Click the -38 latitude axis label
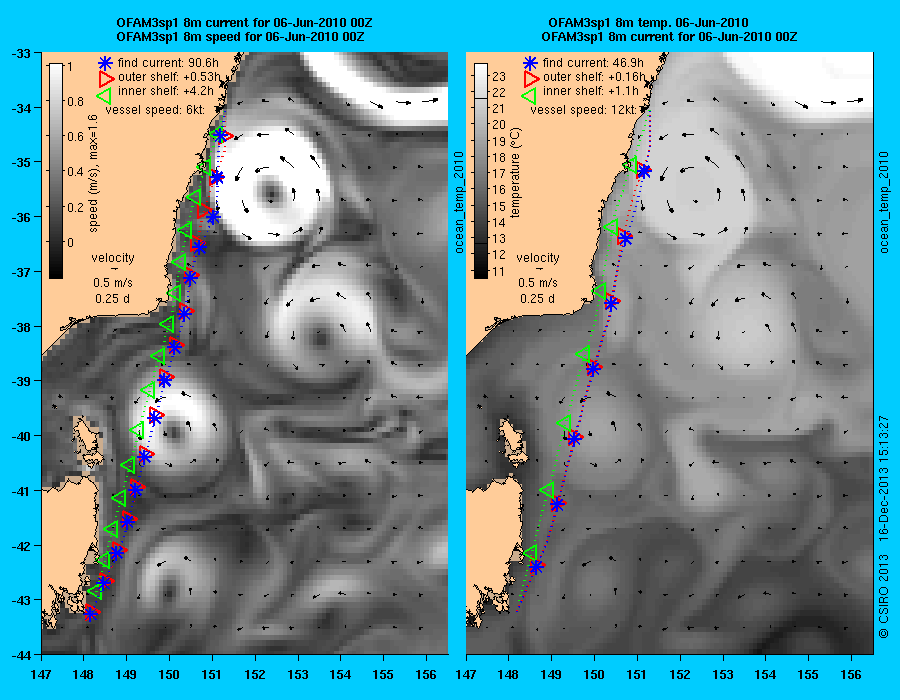The image size is (900, 700). coord(21,326)
